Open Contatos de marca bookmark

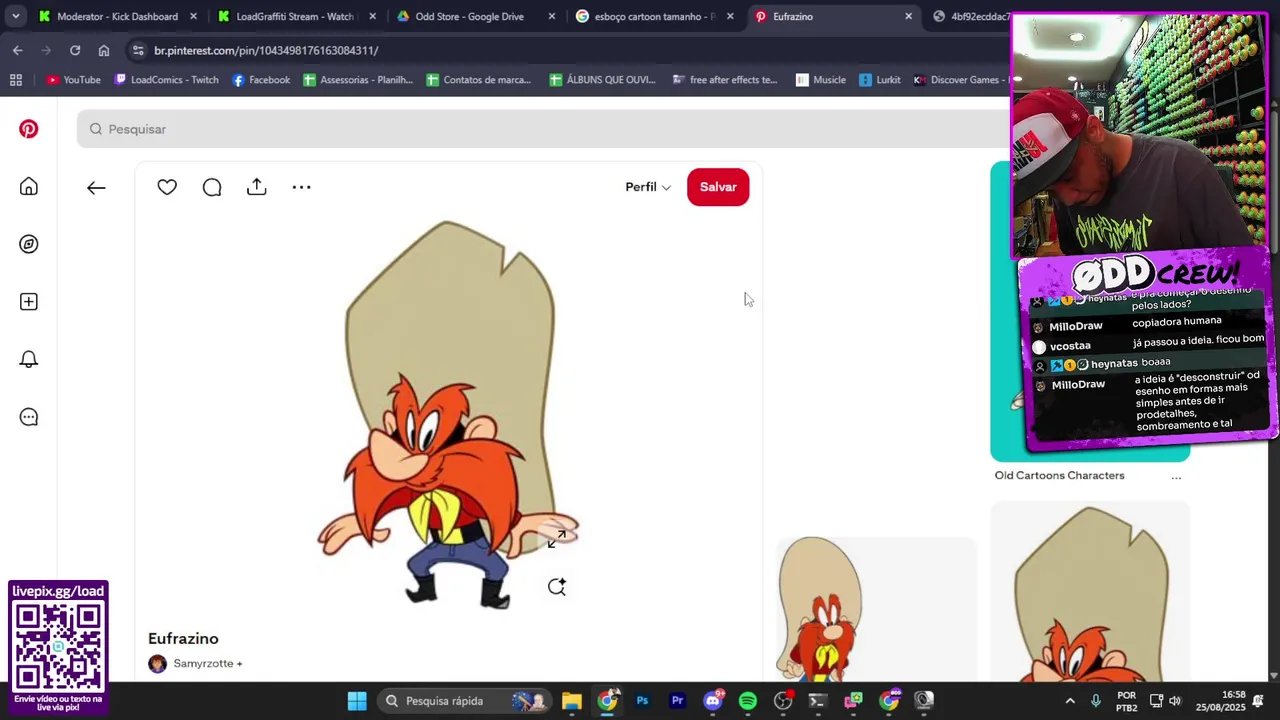tap(479, 80)
